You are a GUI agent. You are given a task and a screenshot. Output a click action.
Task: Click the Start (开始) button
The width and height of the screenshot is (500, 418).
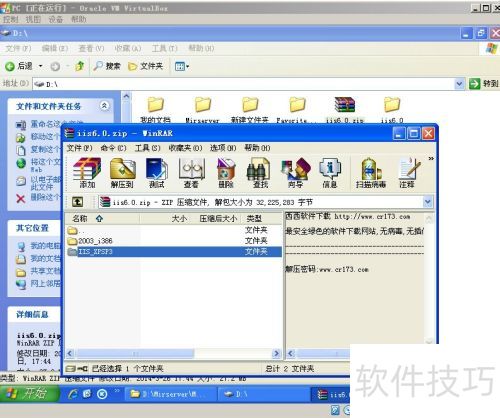click(x=30, y=394)
